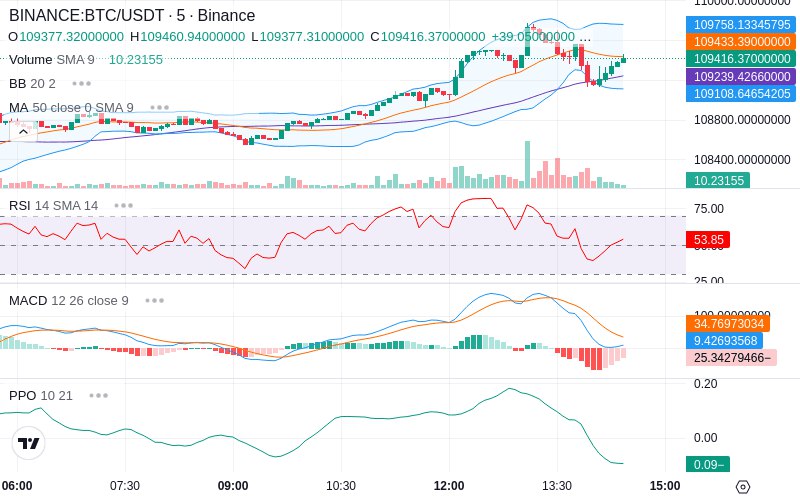This screenshot has height=500, width=800.
Task: Click the current price label 109416.37000000
Action: (741, 59)
